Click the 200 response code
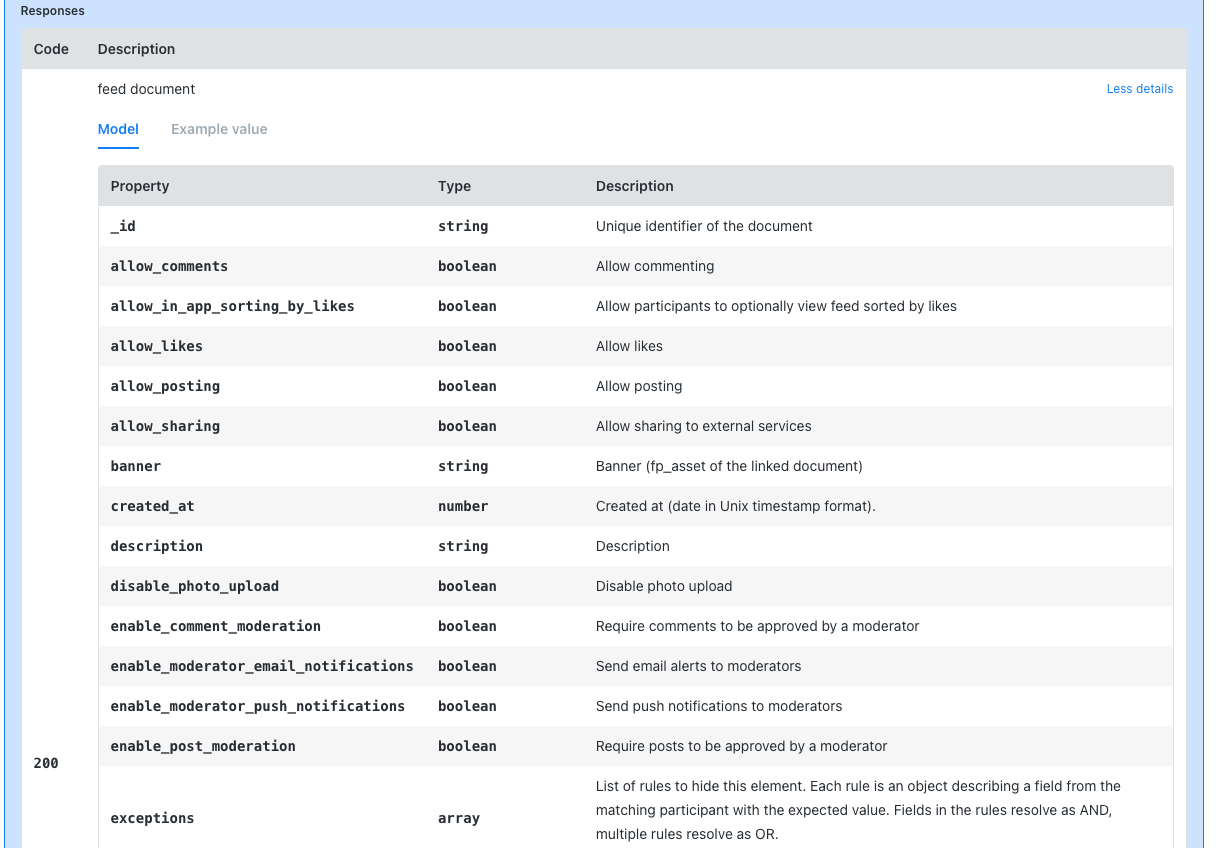 (x=46, y=763)
